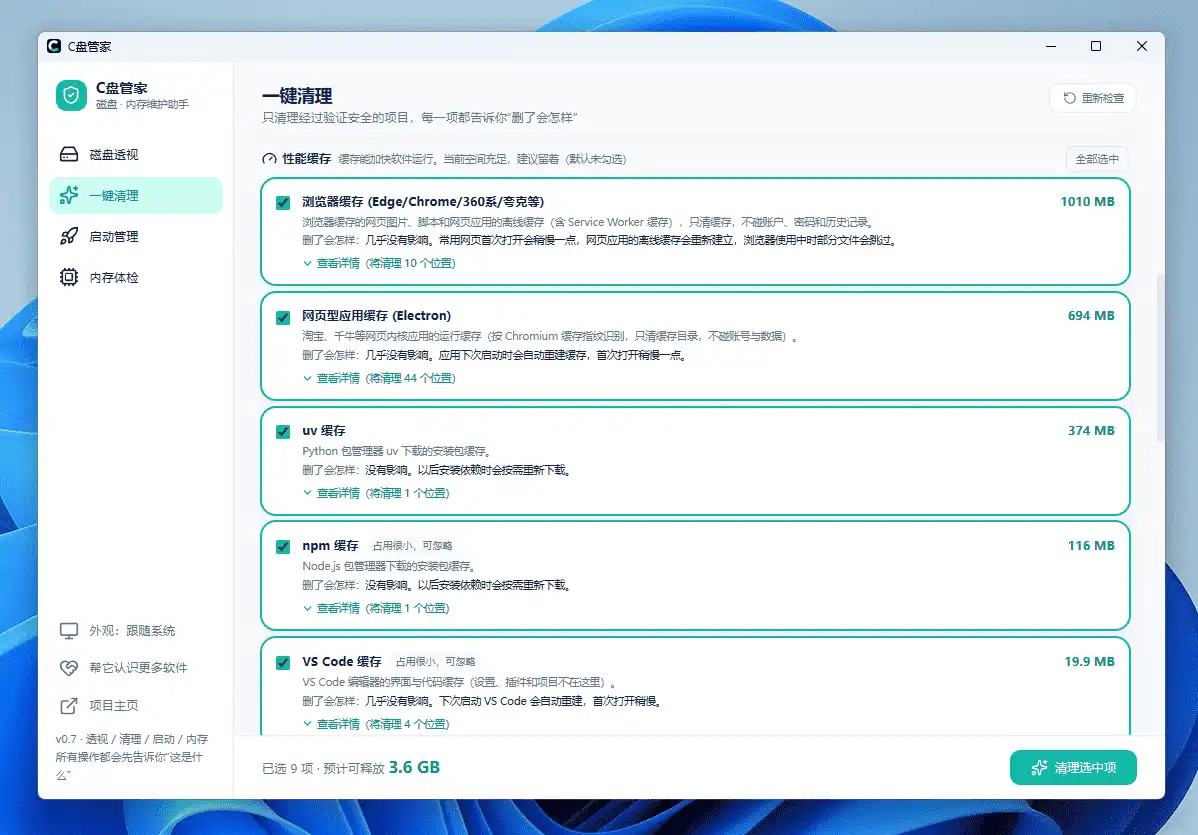Click the 19.9 MB size value

click(x=1090, y=662)
